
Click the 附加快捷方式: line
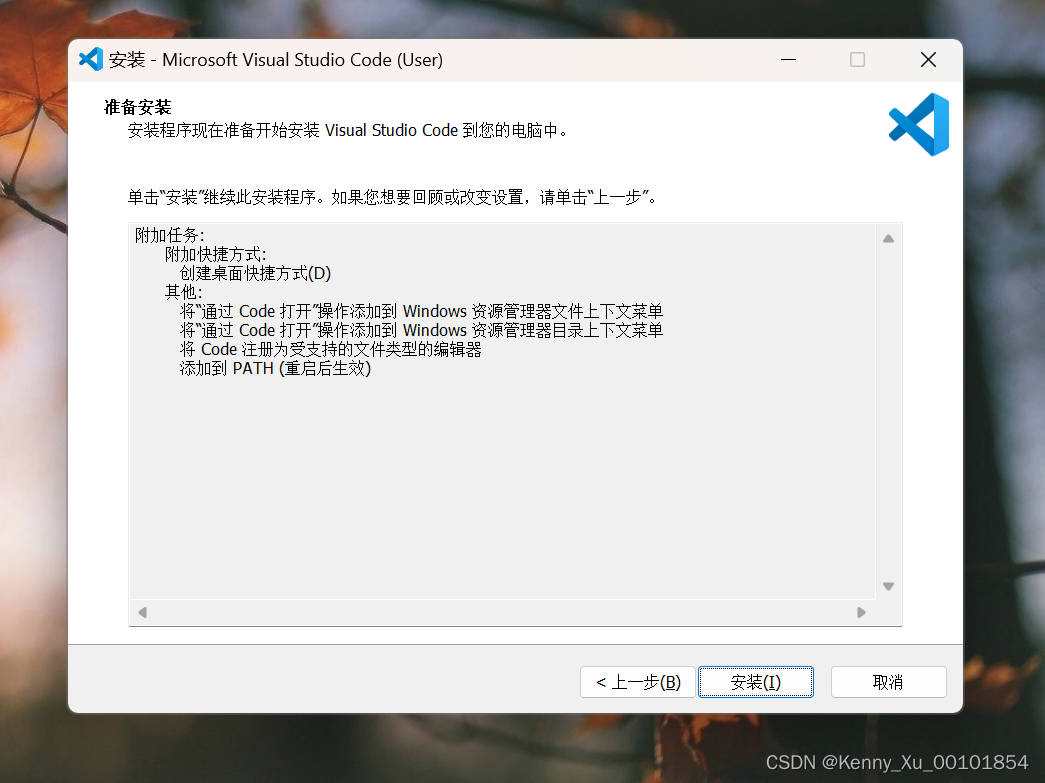coord(215,255)
